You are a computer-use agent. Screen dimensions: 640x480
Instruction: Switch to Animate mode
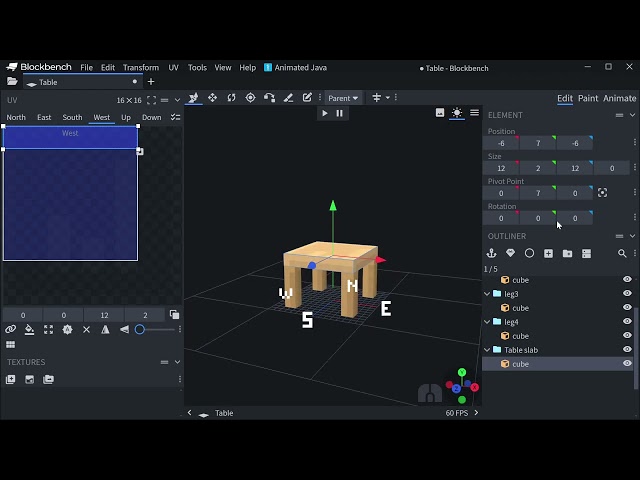619,98
